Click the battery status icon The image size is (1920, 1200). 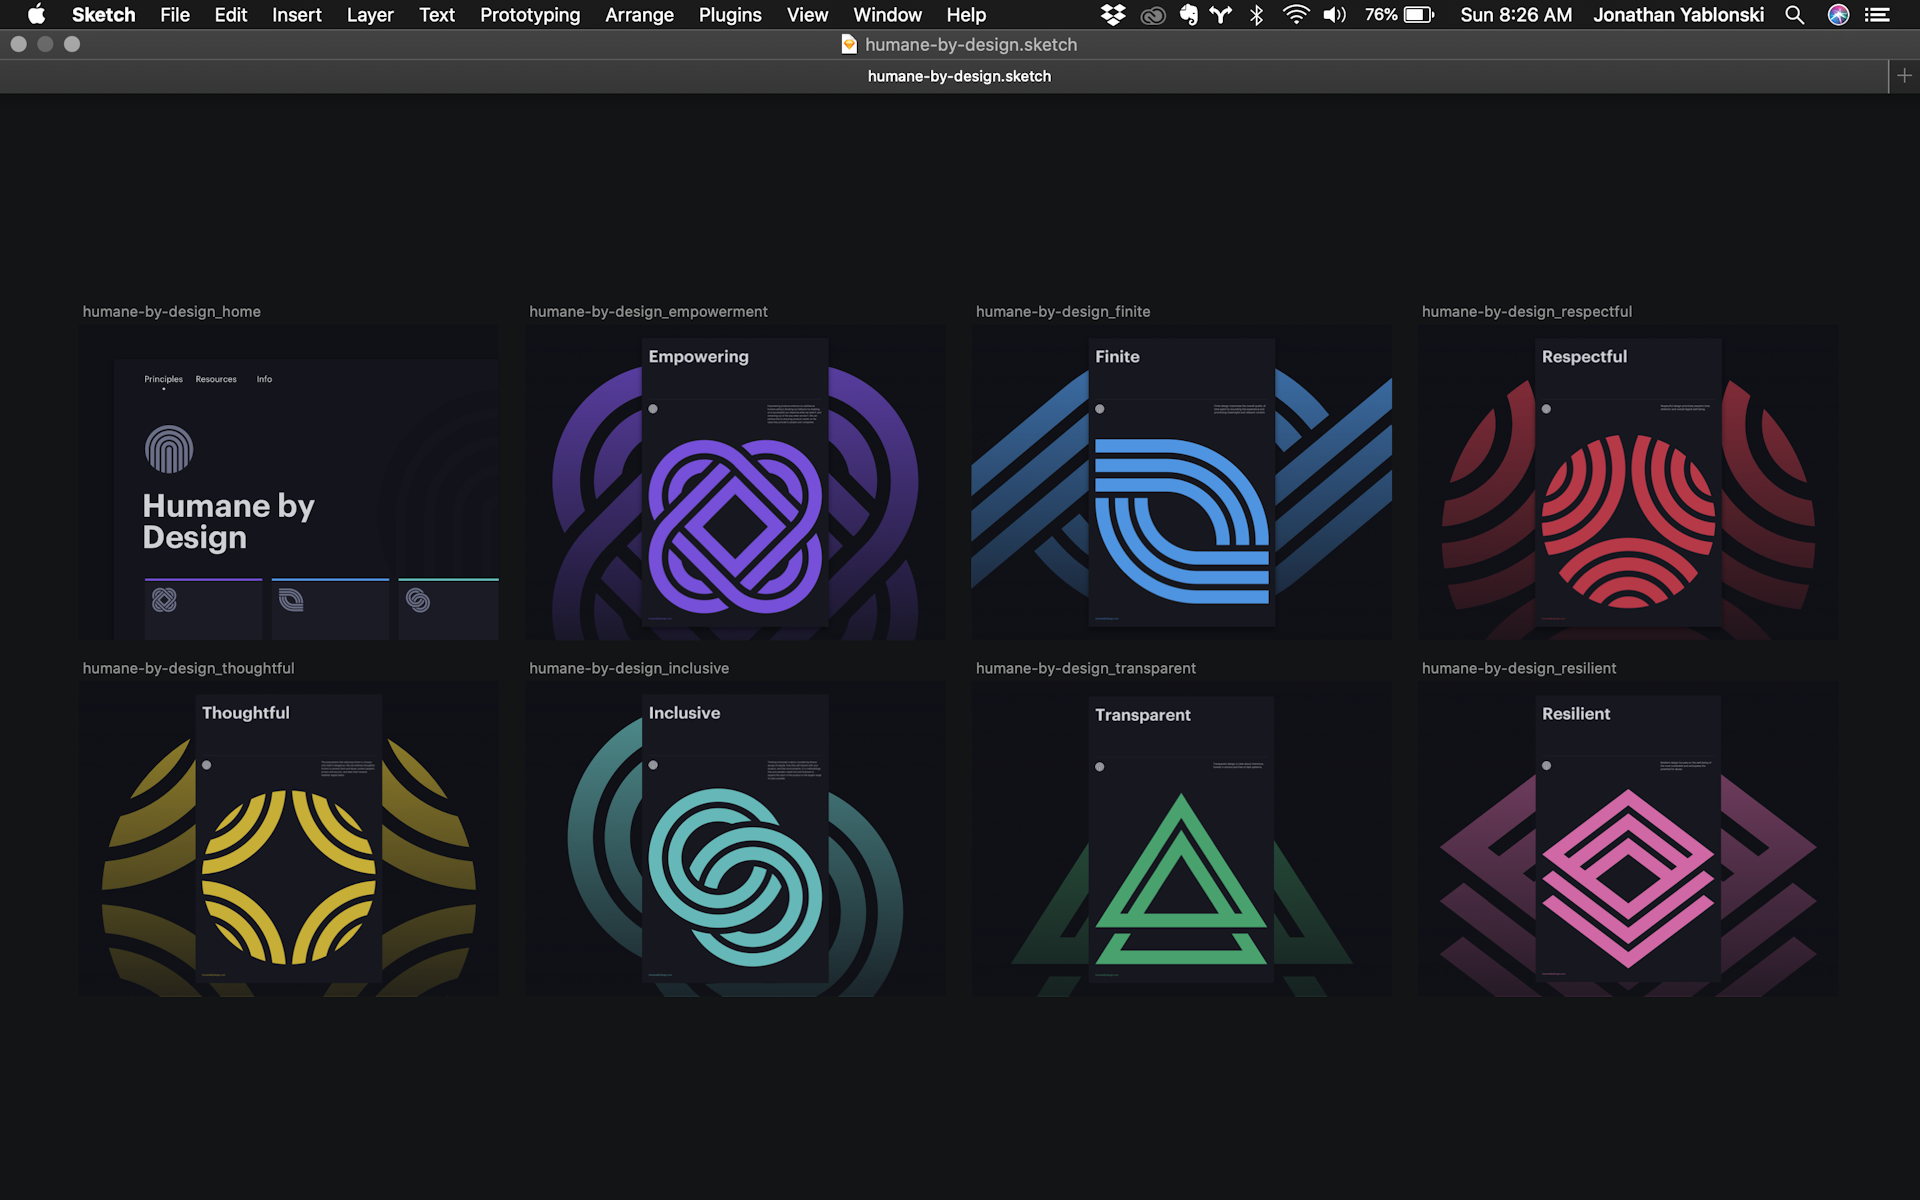[x=1419, y=15]
